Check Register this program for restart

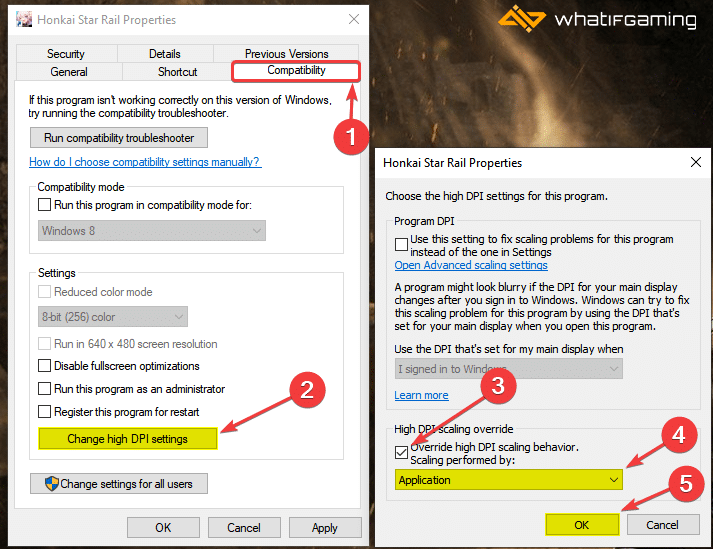coord(44,411)
